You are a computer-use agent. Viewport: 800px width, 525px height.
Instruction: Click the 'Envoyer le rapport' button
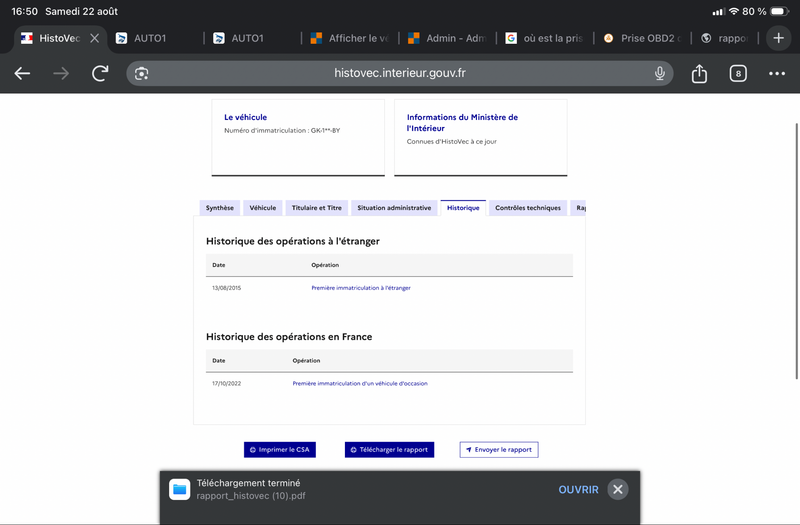[x=499, y=449]
